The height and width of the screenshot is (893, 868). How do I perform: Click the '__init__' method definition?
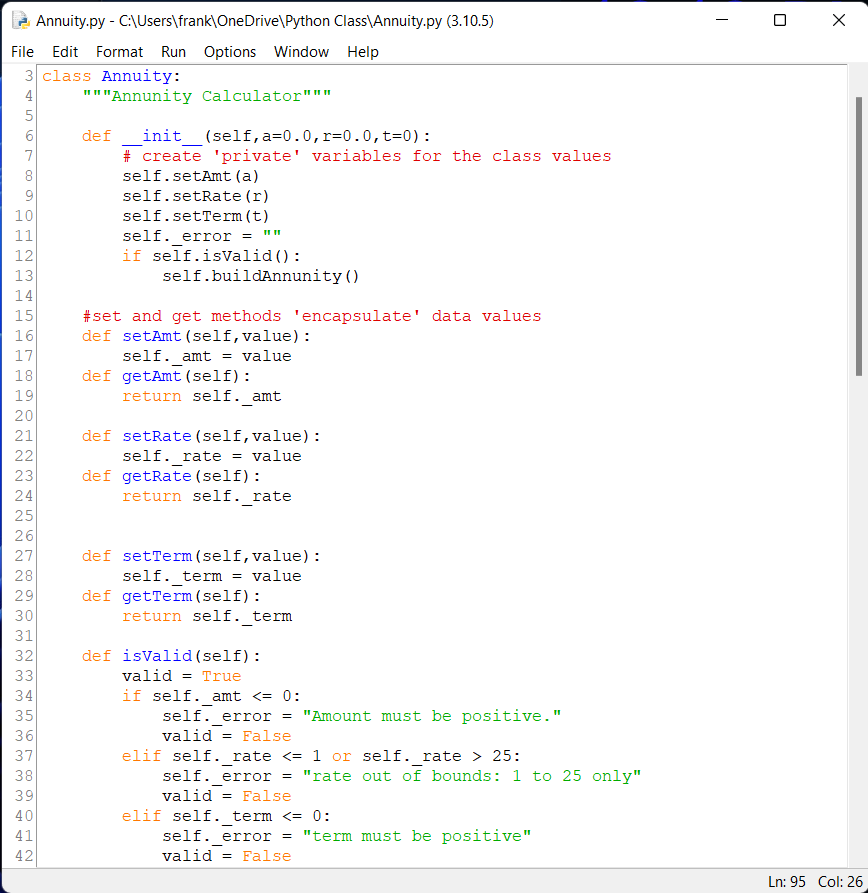(x=256, y=136)
